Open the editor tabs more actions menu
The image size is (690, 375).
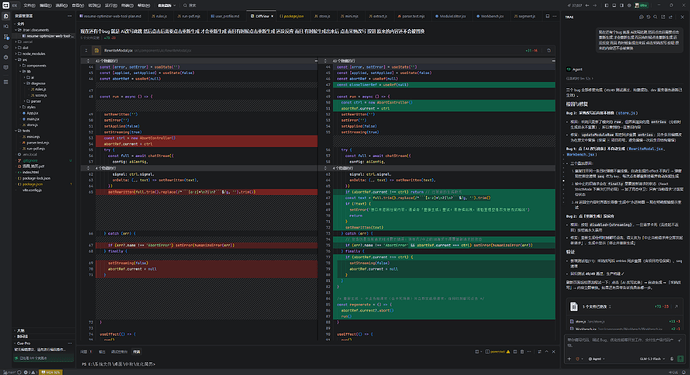(554, 16)
